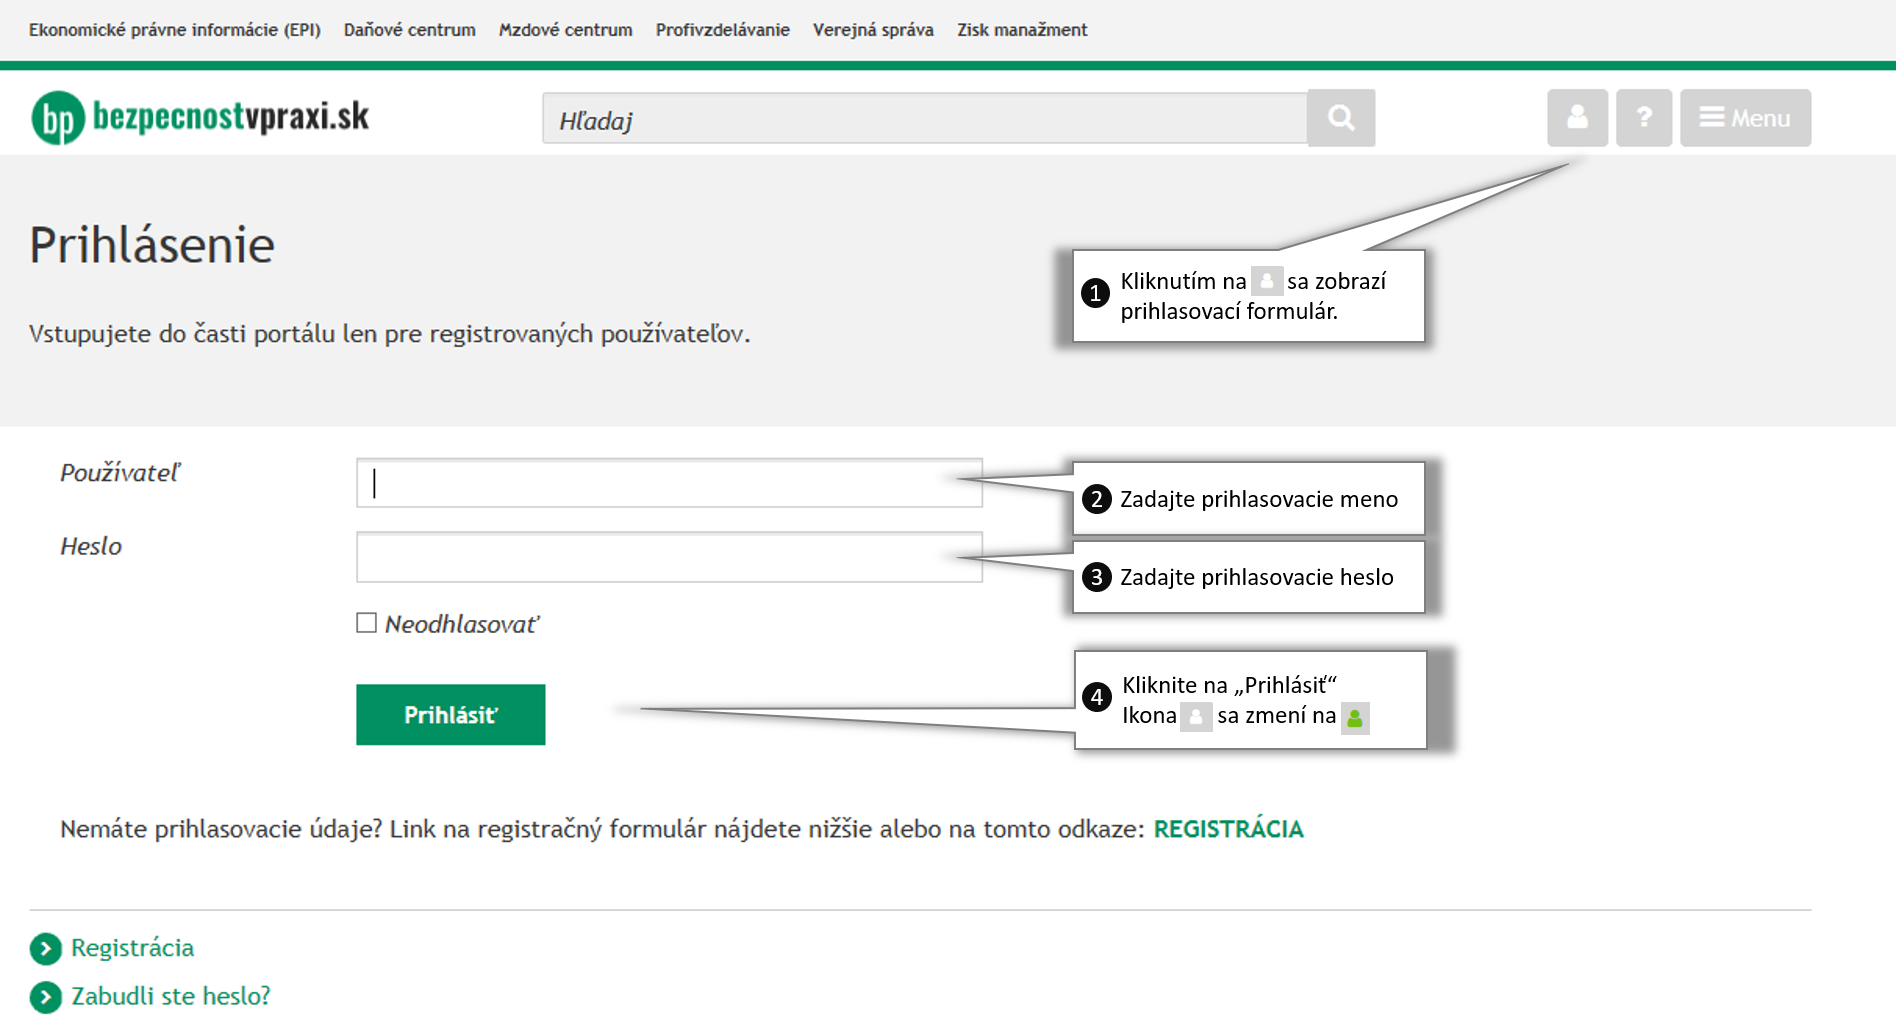Click the question mark help icon
The width and height of the screenshot is (1896, 1028).
(x=1644, y=118)
